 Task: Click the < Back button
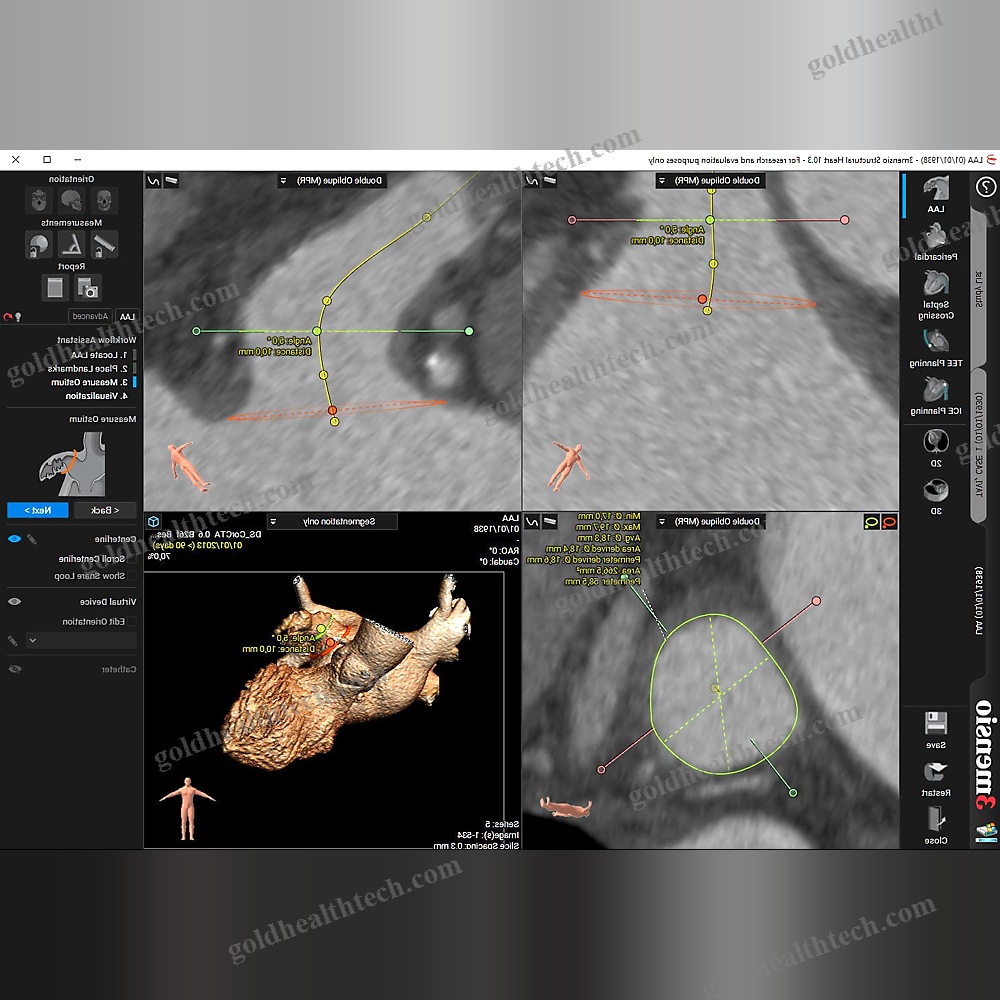105,510
